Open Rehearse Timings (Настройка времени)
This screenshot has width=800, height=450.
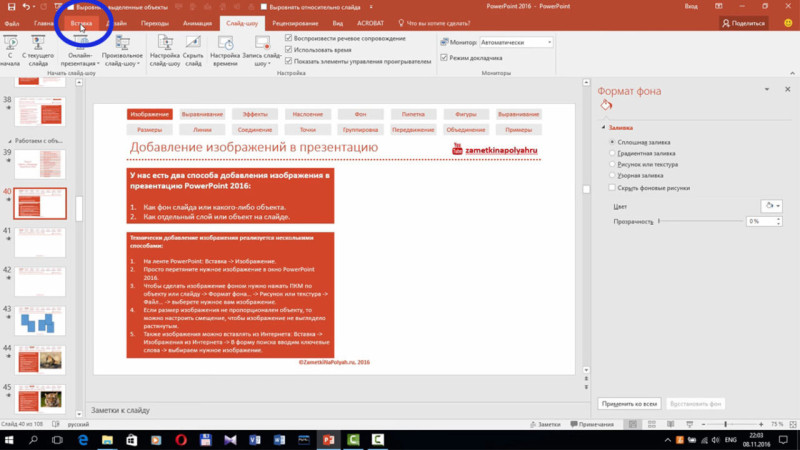(225, 51)
